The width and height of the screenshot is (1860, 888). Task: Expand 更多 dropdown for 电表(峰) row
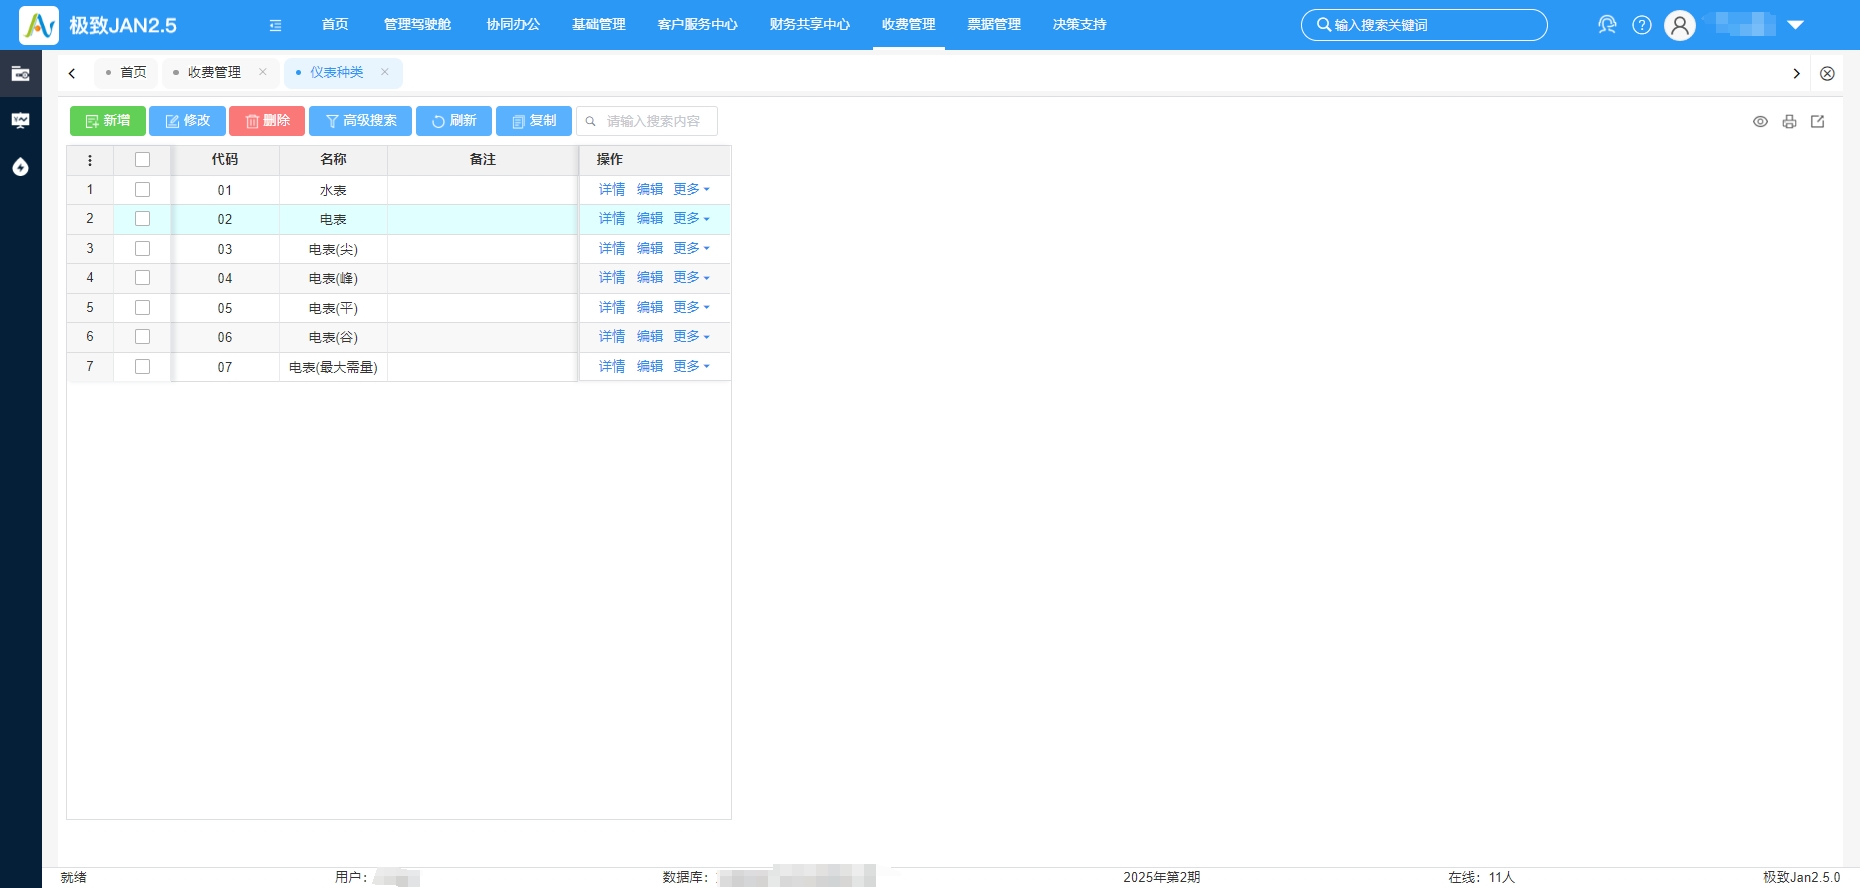point(691,277)
